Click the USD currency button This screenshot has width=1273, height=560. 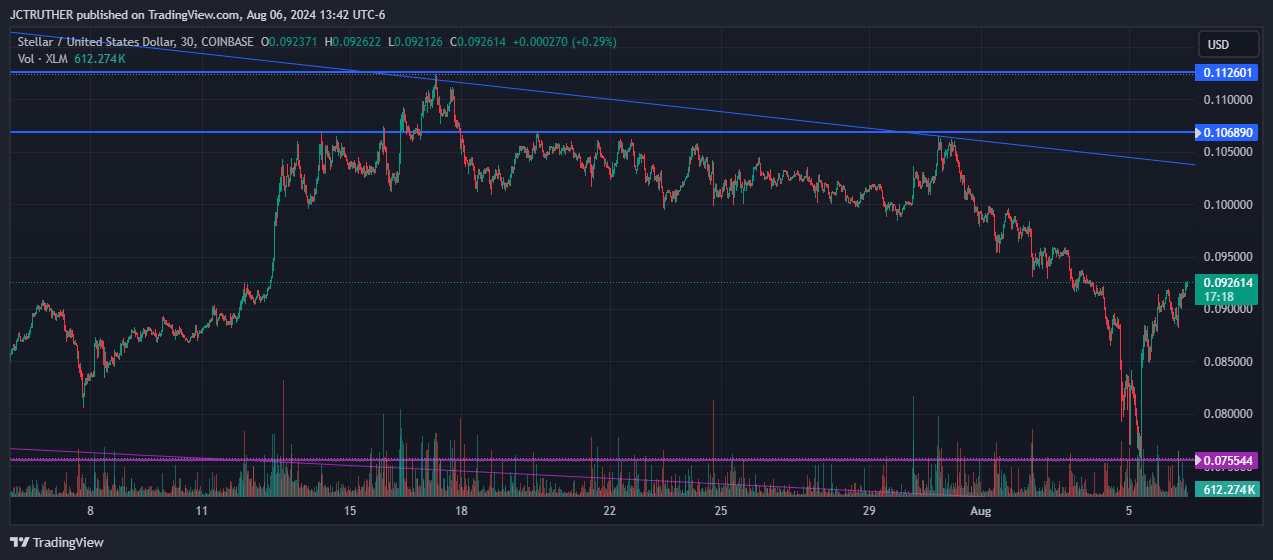1228,45
